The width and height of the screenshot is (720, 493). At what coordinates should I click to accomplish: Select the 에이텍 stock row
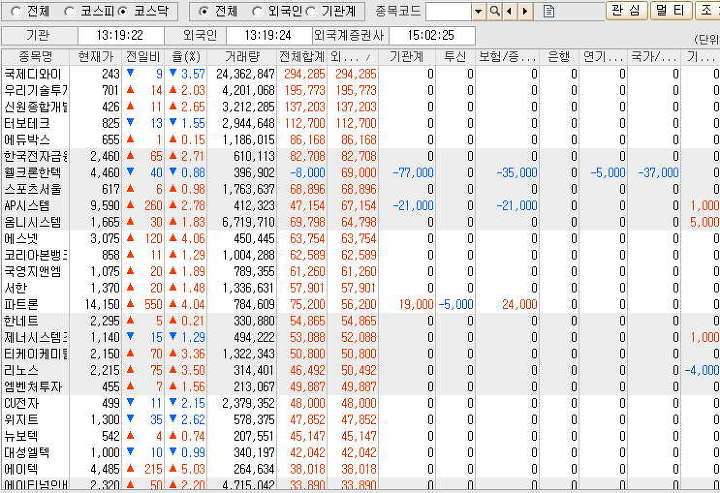click(360, 469)
